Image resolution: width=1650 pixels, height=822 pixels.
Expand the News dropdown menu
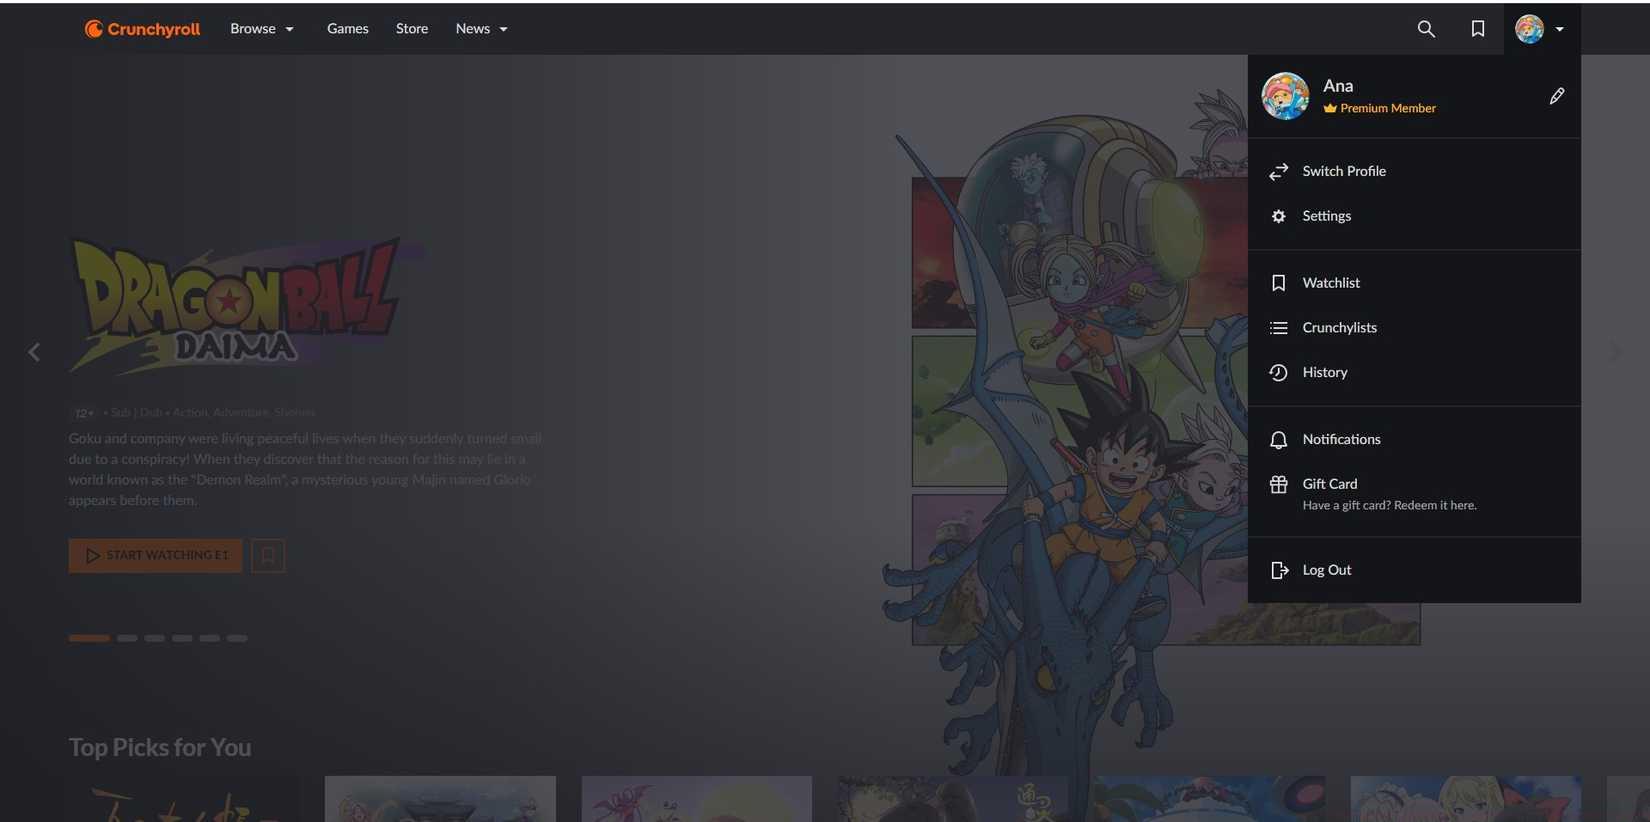tap(481, 29)
